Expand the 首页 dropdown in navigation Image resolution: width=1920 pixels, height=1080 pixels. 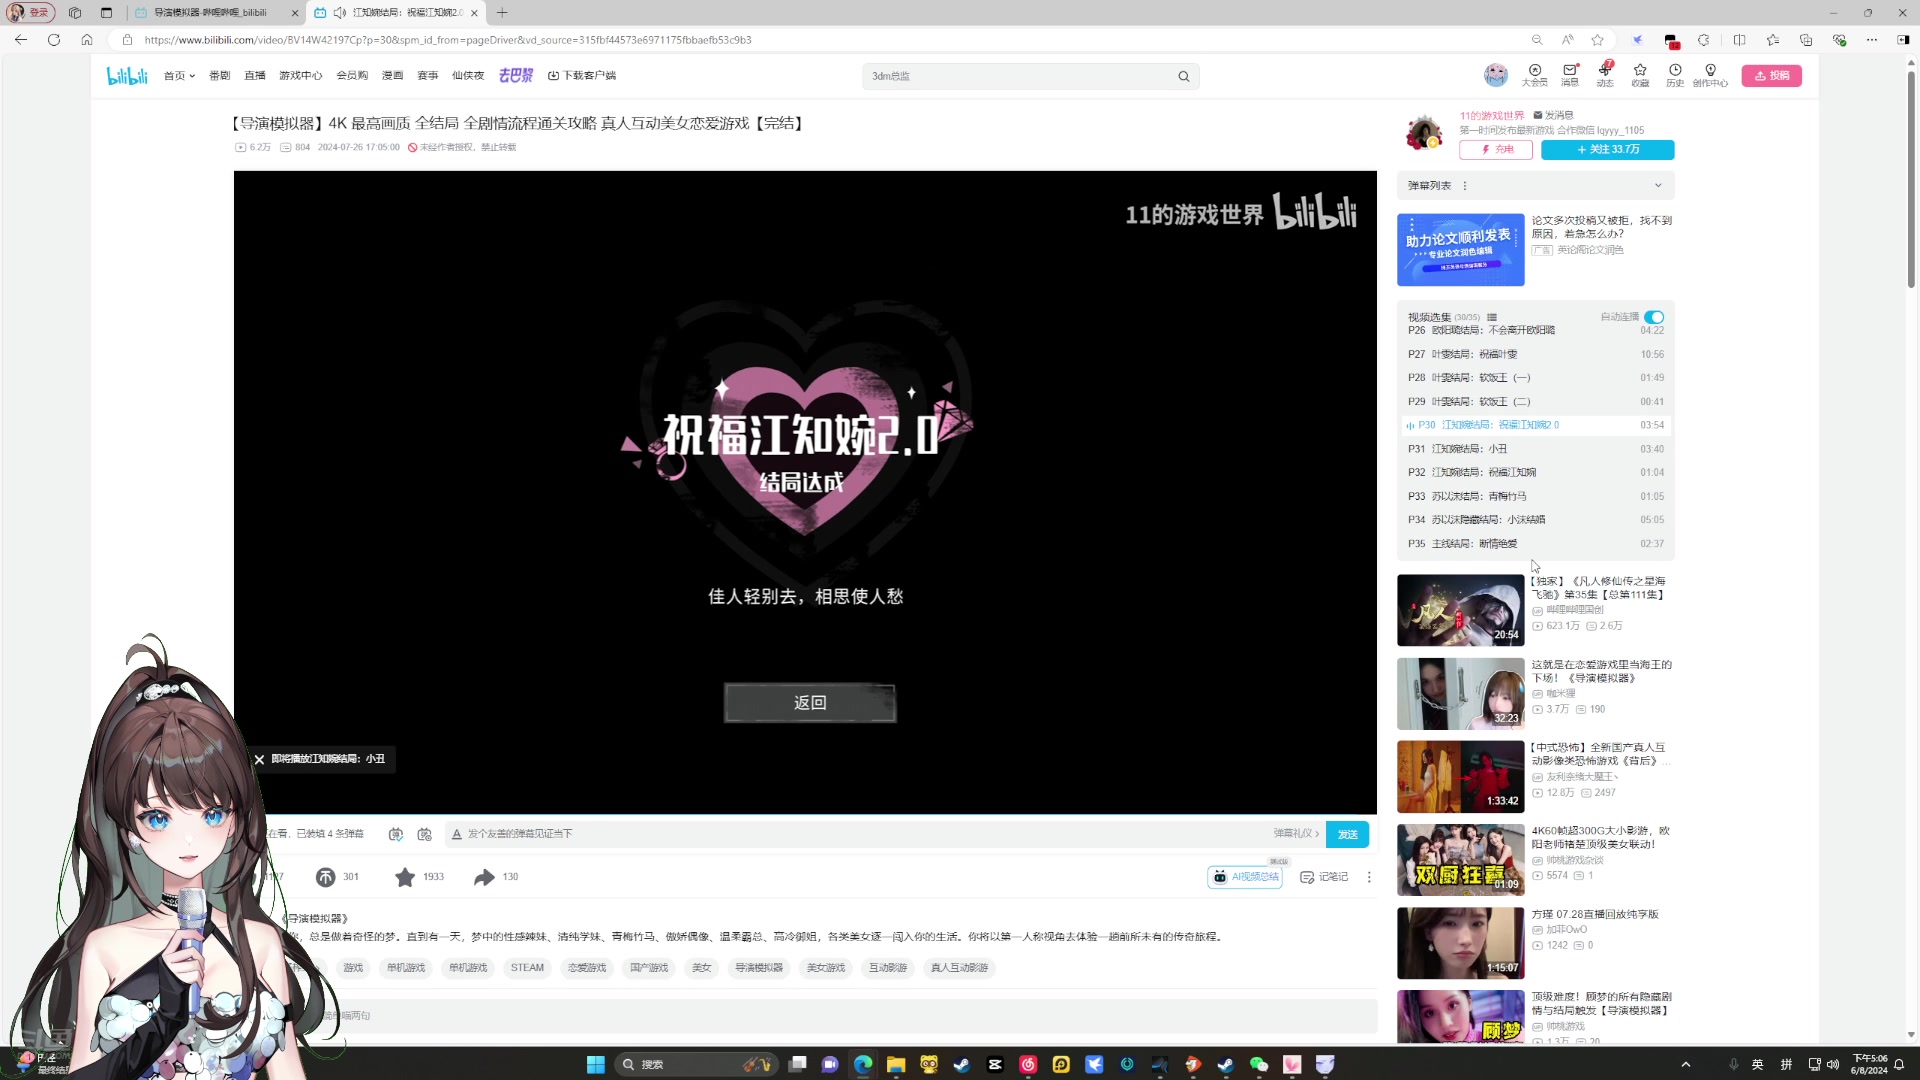coord(179,76)
